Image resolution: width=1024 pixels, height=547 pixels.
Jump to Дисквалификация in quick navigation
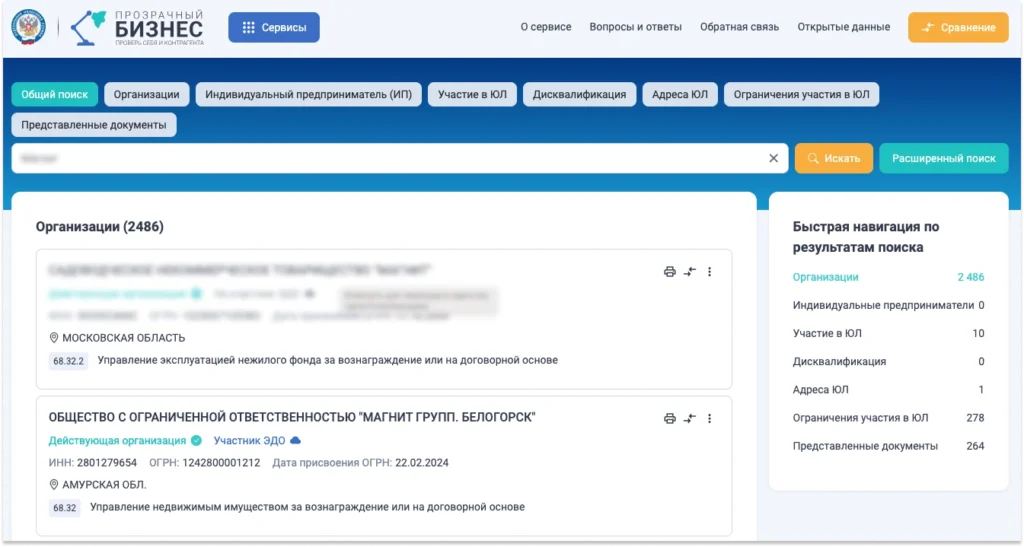point(839,362)
